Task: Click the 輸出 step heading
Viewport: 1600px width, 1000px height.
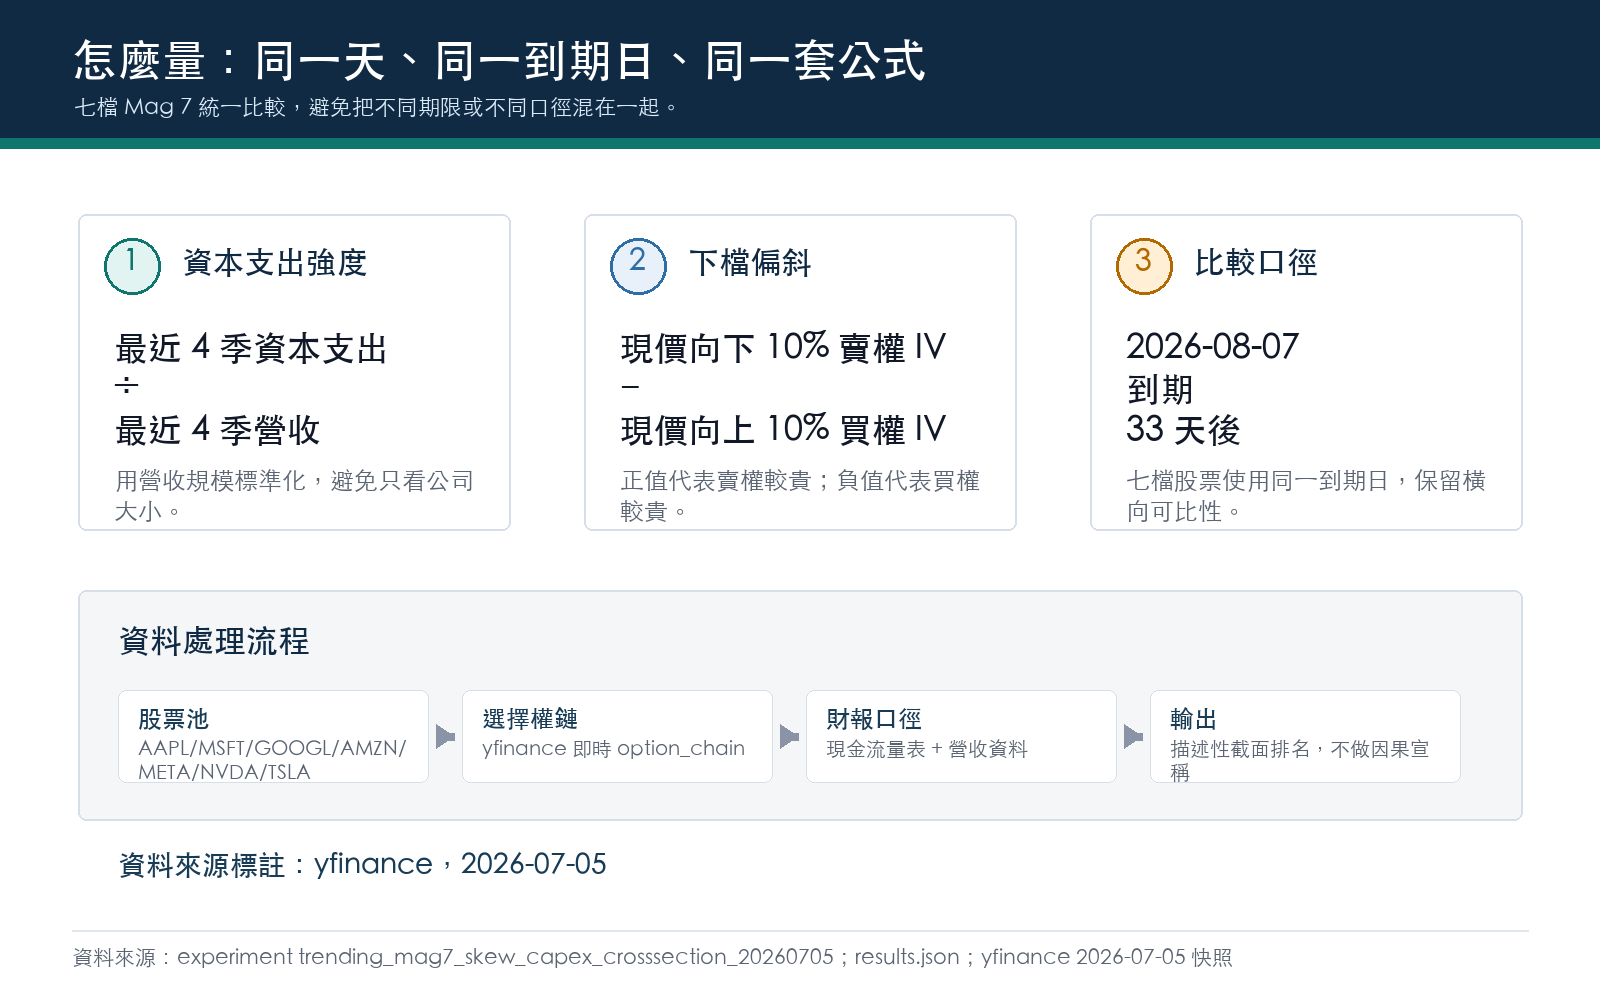Action: (x=1194, y=719)
